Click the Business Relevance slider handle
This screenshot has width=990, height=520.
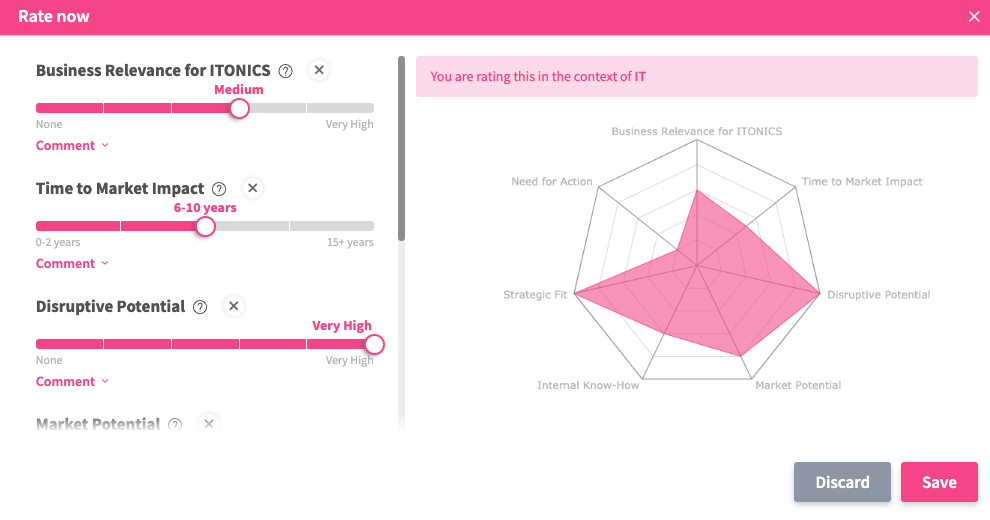239,108
